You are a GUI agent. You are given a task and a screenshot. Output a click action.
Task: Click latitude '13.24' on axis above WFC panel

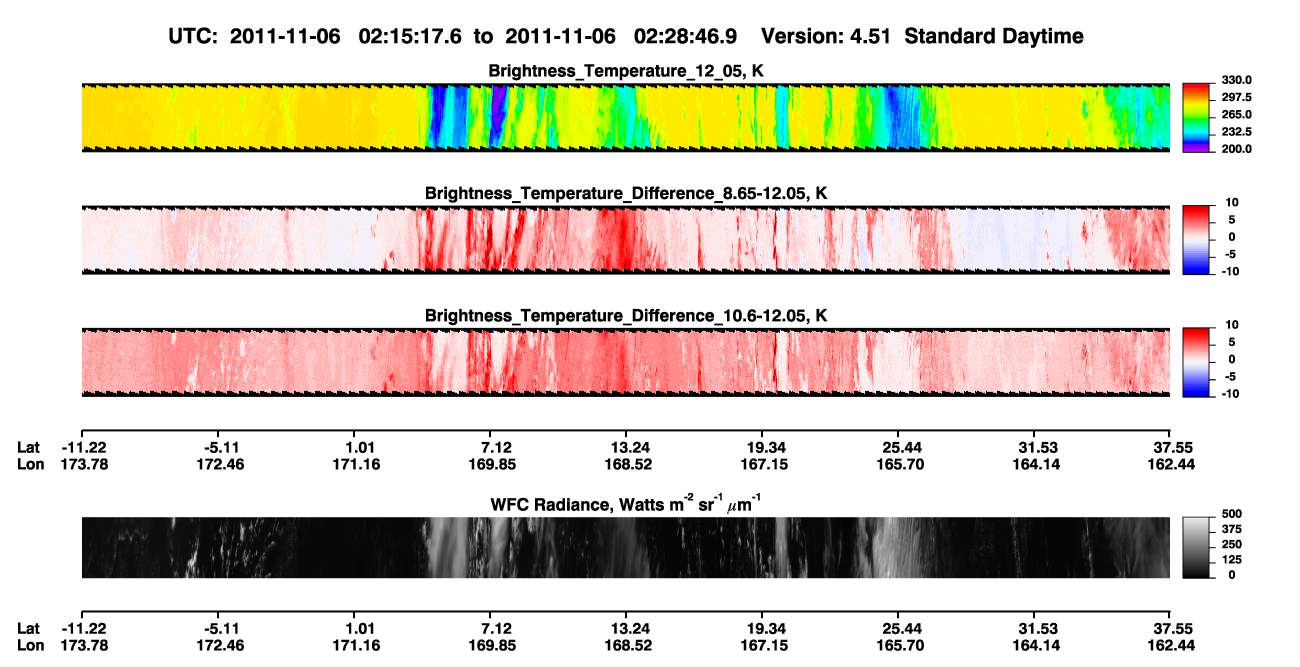(627, 447)
